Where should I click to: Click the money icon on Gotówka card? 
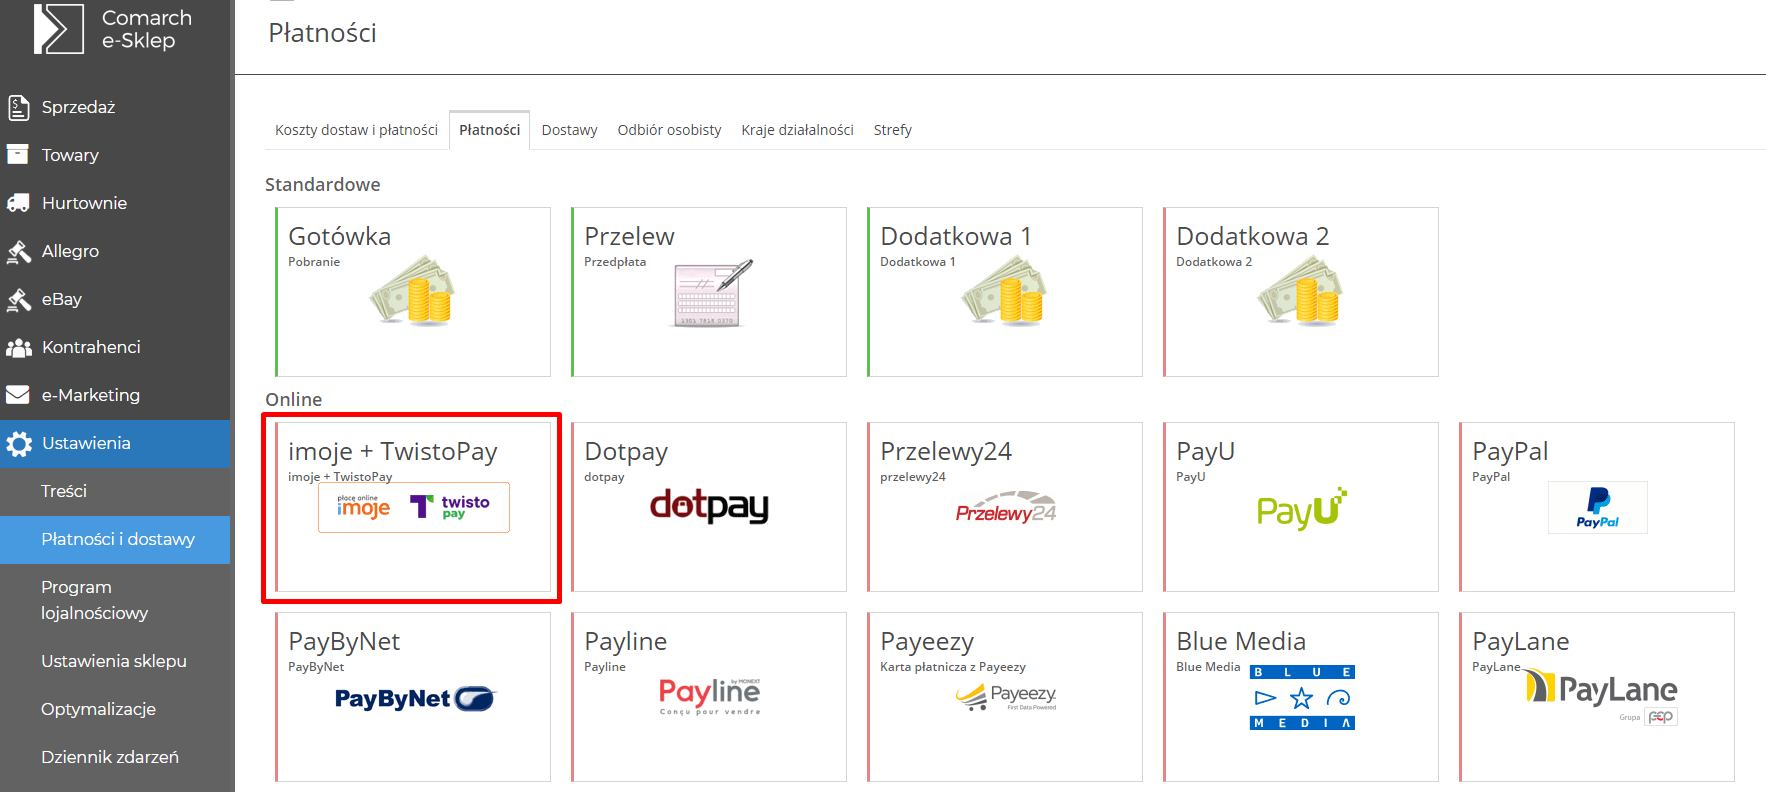point(413,290)
